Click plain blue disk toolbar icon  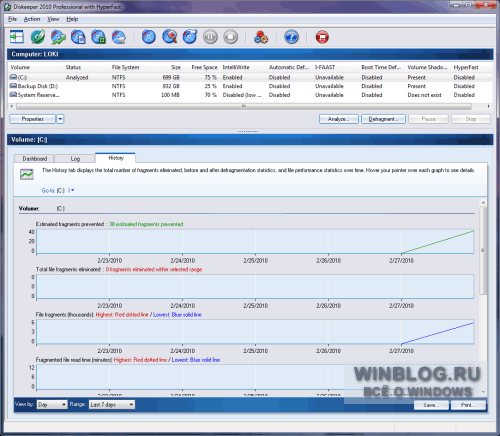(x=149, y=37)
